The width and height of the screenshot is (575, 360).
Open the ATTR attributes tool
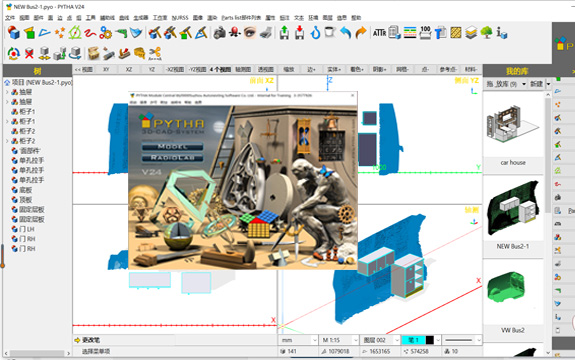(379, 33)
